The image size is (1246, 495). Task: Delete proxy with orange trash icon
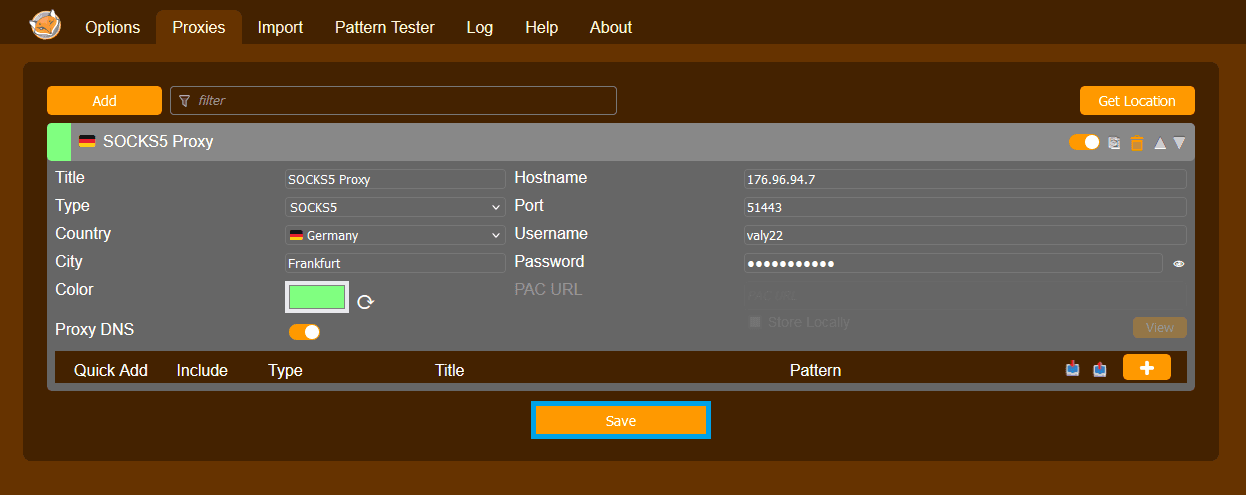1137,143
